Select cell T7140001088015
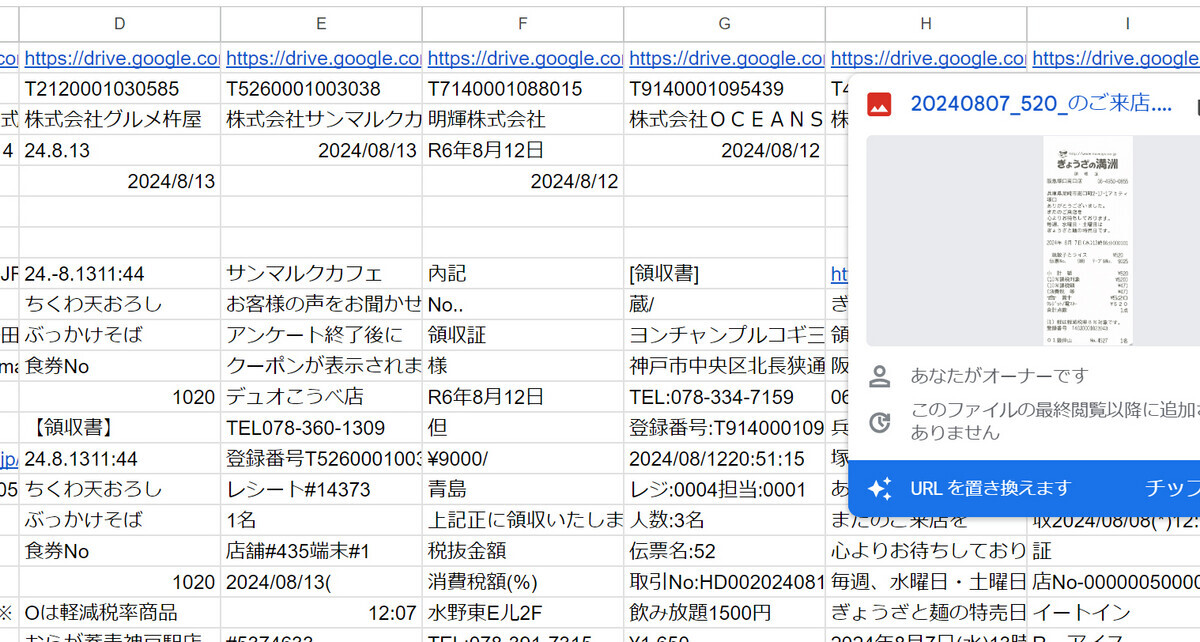The height and width of the screenshot is (642, 1200). click(523, 88)
